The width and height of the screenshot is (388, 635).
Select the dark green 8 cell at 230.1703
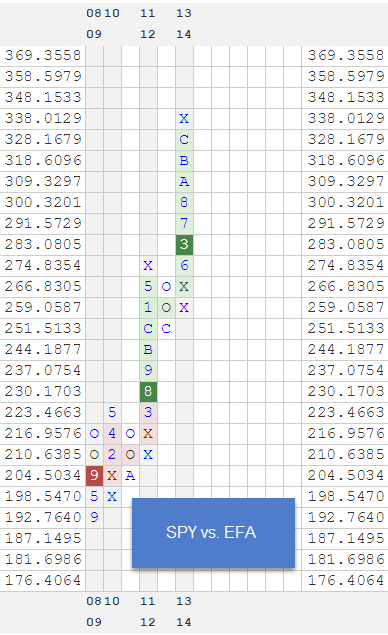148,392
